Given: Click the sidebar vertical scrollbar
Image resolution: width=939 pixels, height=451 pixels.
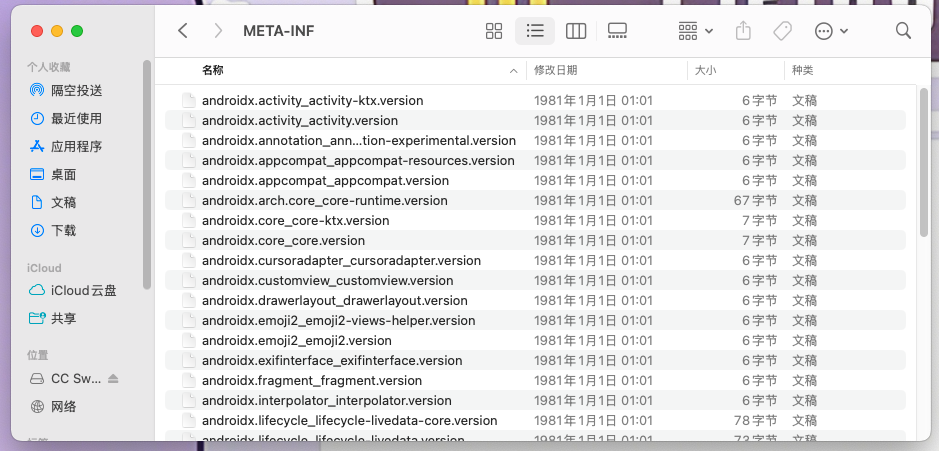Looking at the screenshot, I should 147,174.
